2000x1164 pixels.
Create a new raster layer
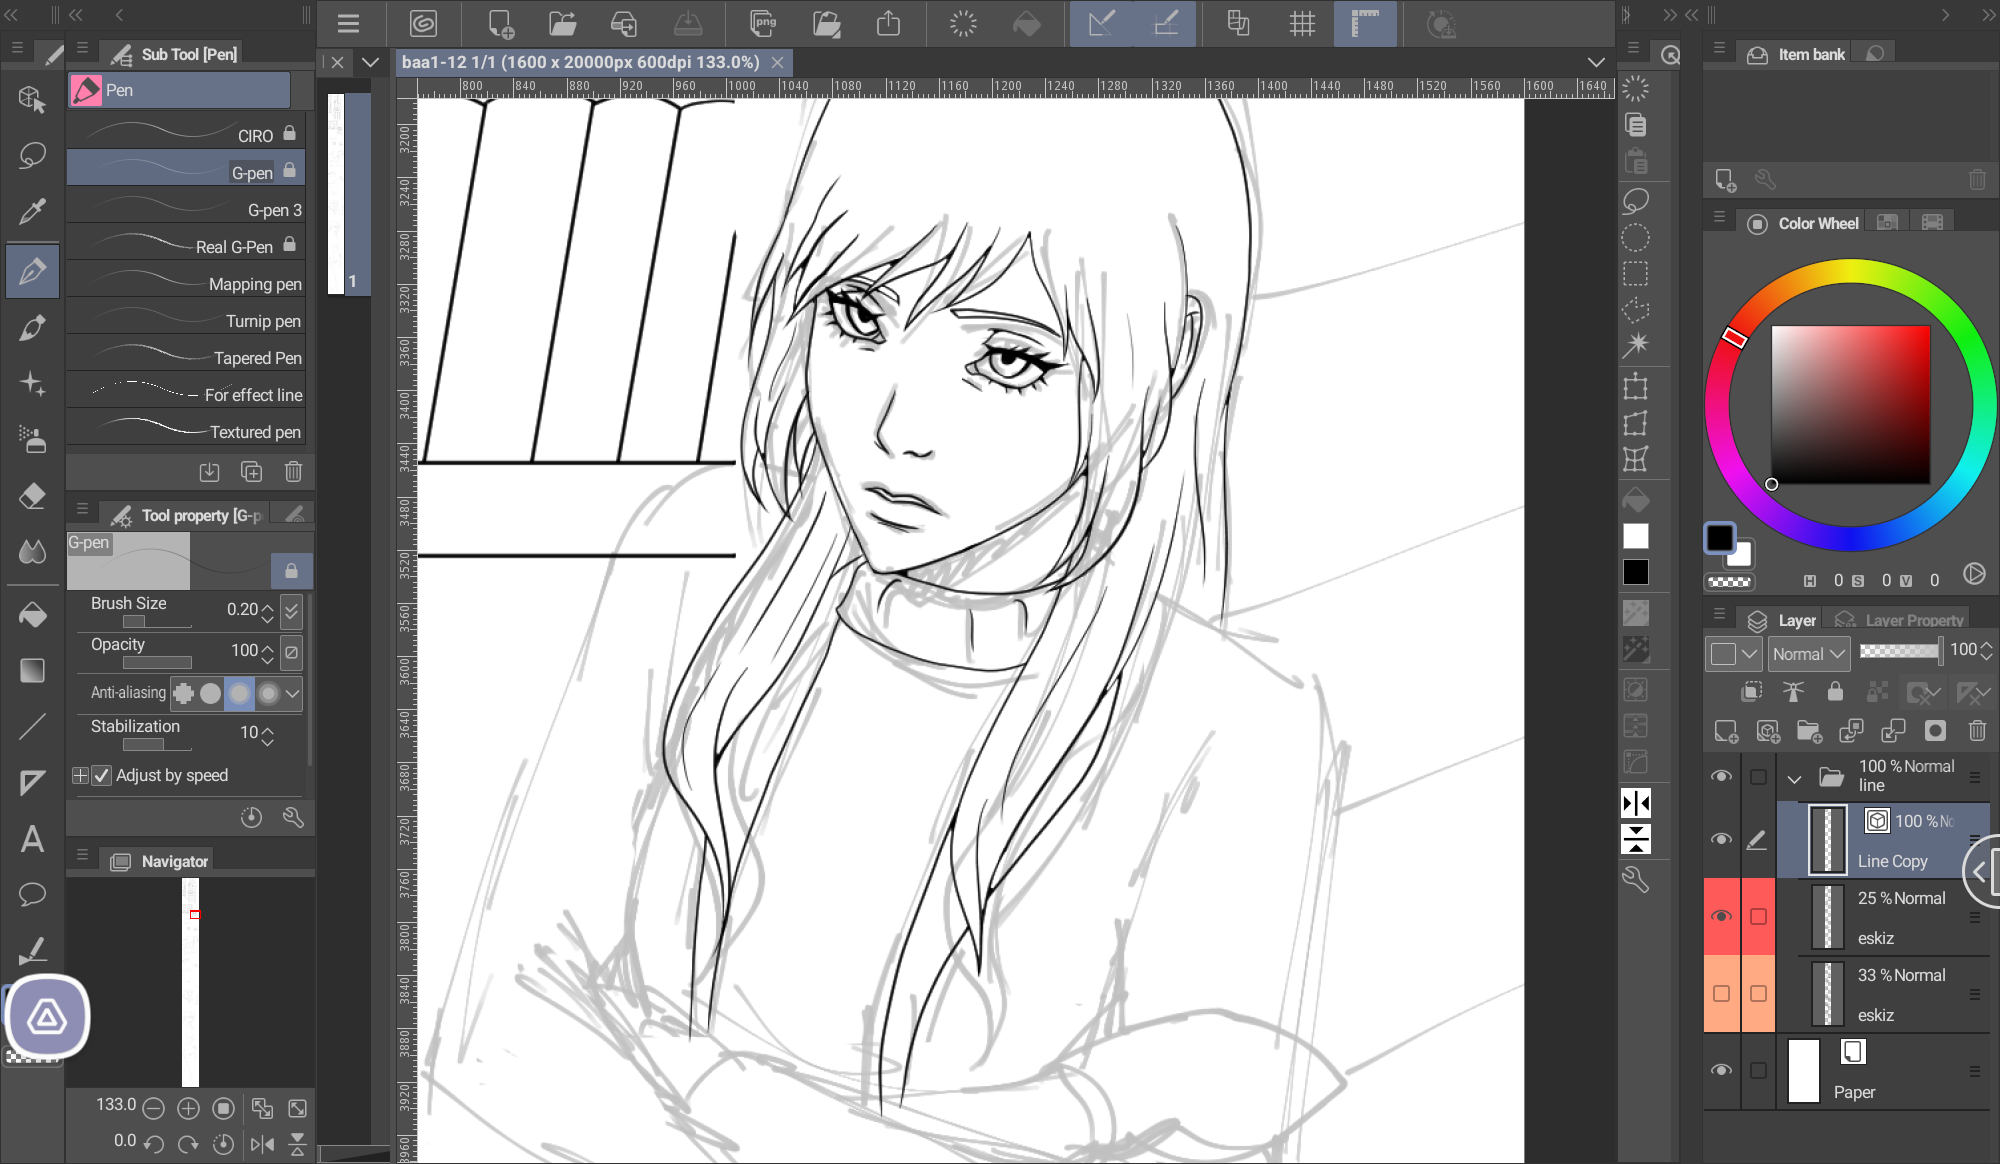click(x=1726, y=731)
